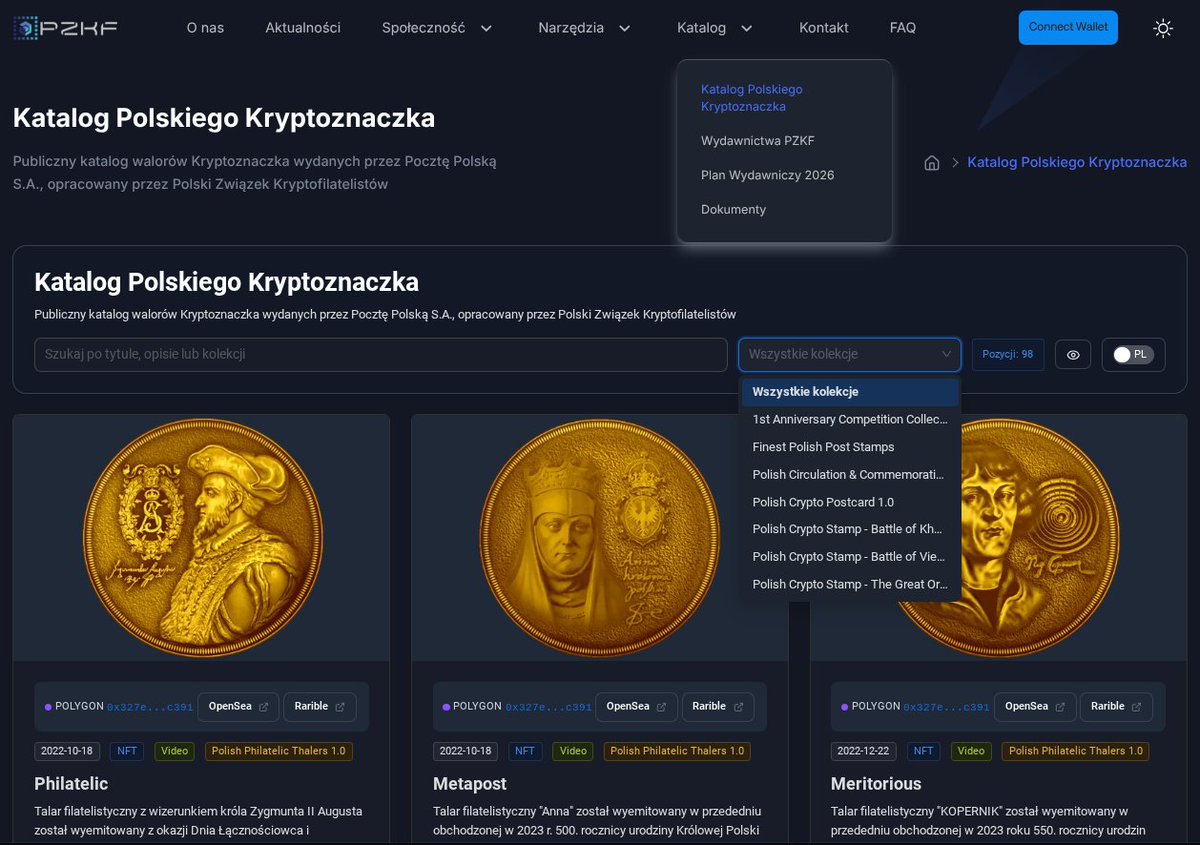Select Finest Polish Post Stamps collection
The width and height of the screenshot is (1200, 845).
coord(850,447)
